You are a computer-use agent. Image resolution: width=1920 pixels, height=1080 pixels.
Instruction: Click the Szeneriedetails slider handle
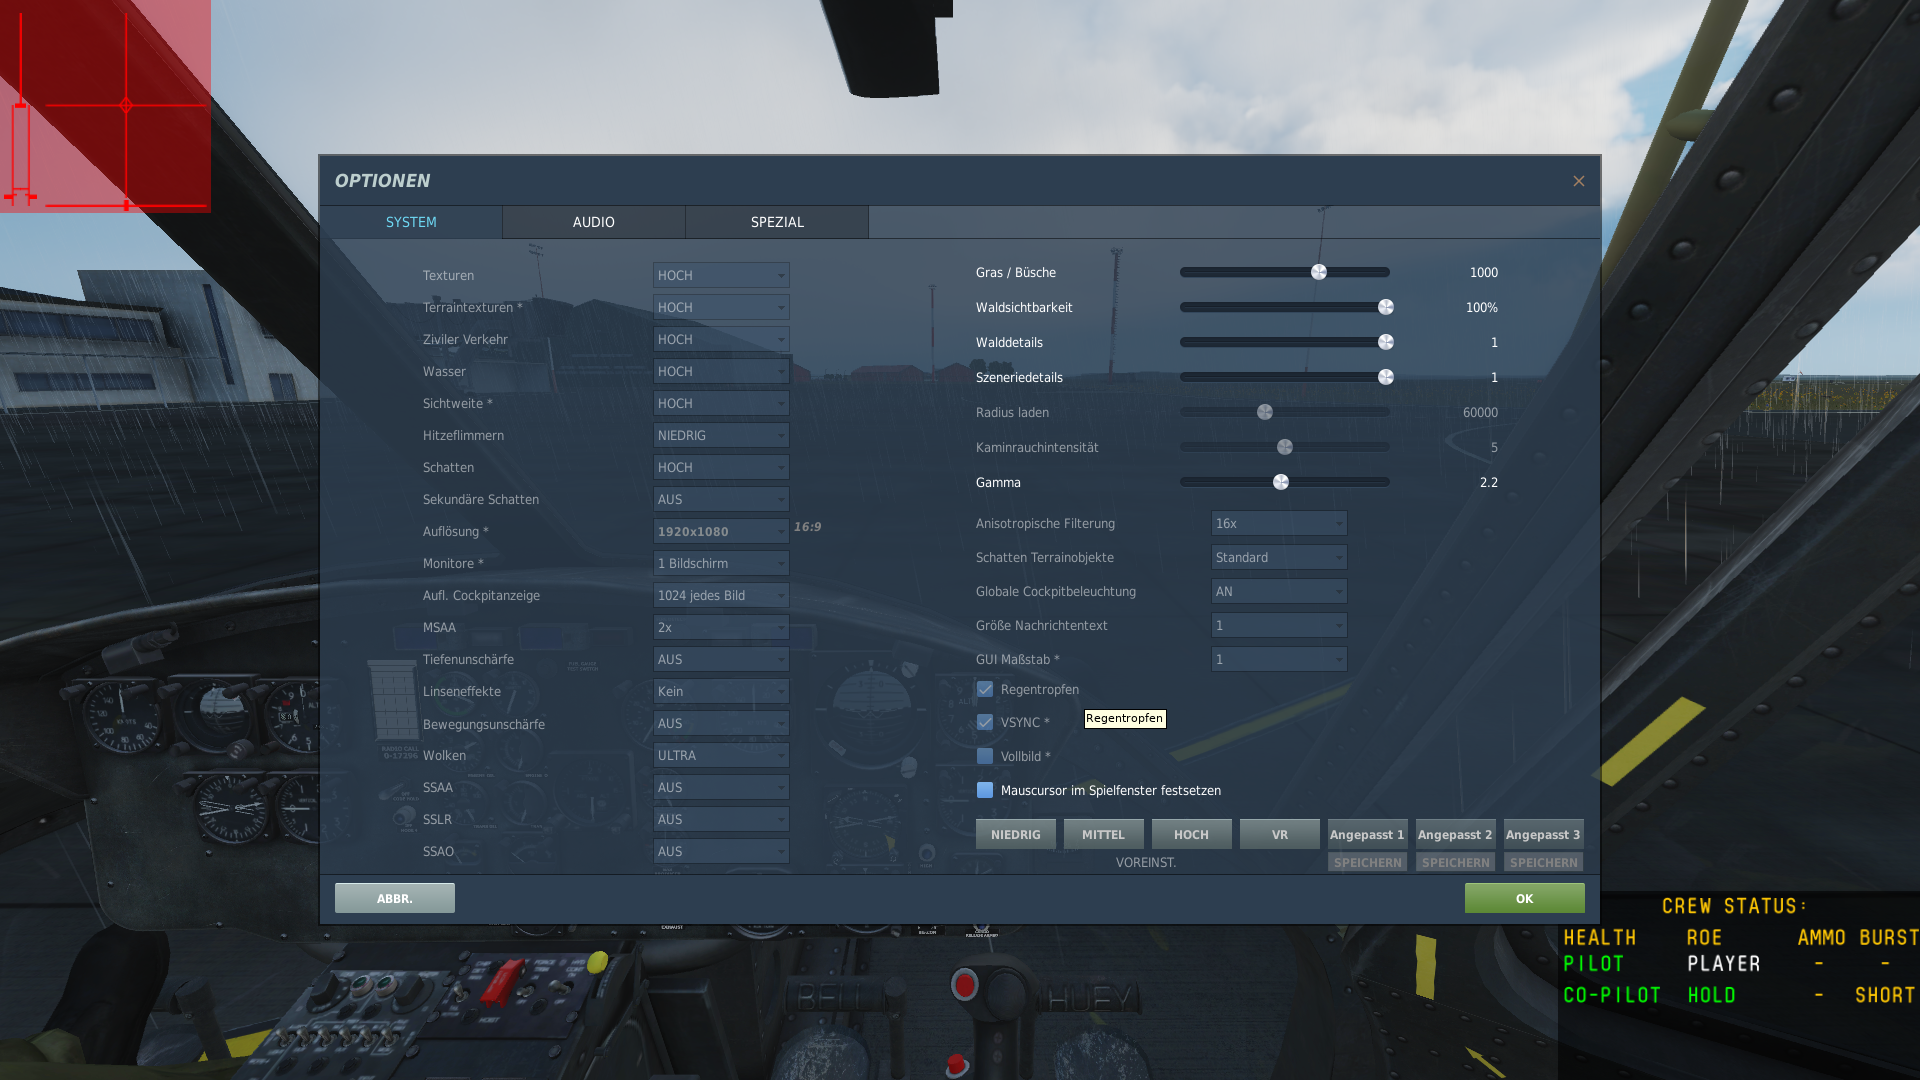point(1386,377)
